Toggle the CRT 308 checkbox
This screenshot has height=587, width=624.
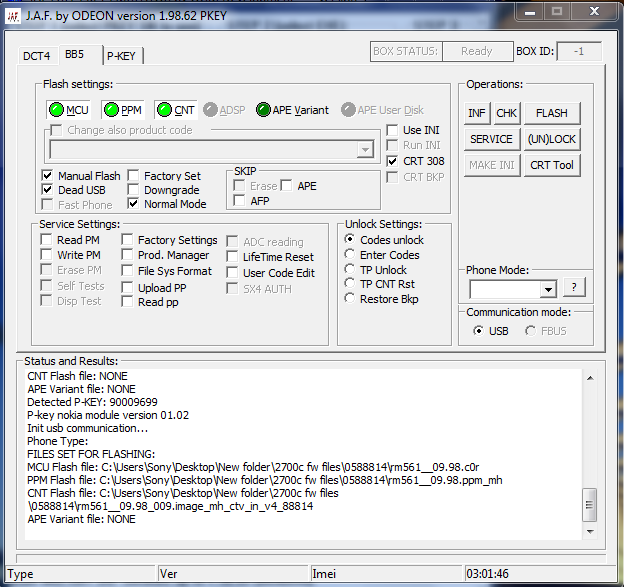[392, 161]
